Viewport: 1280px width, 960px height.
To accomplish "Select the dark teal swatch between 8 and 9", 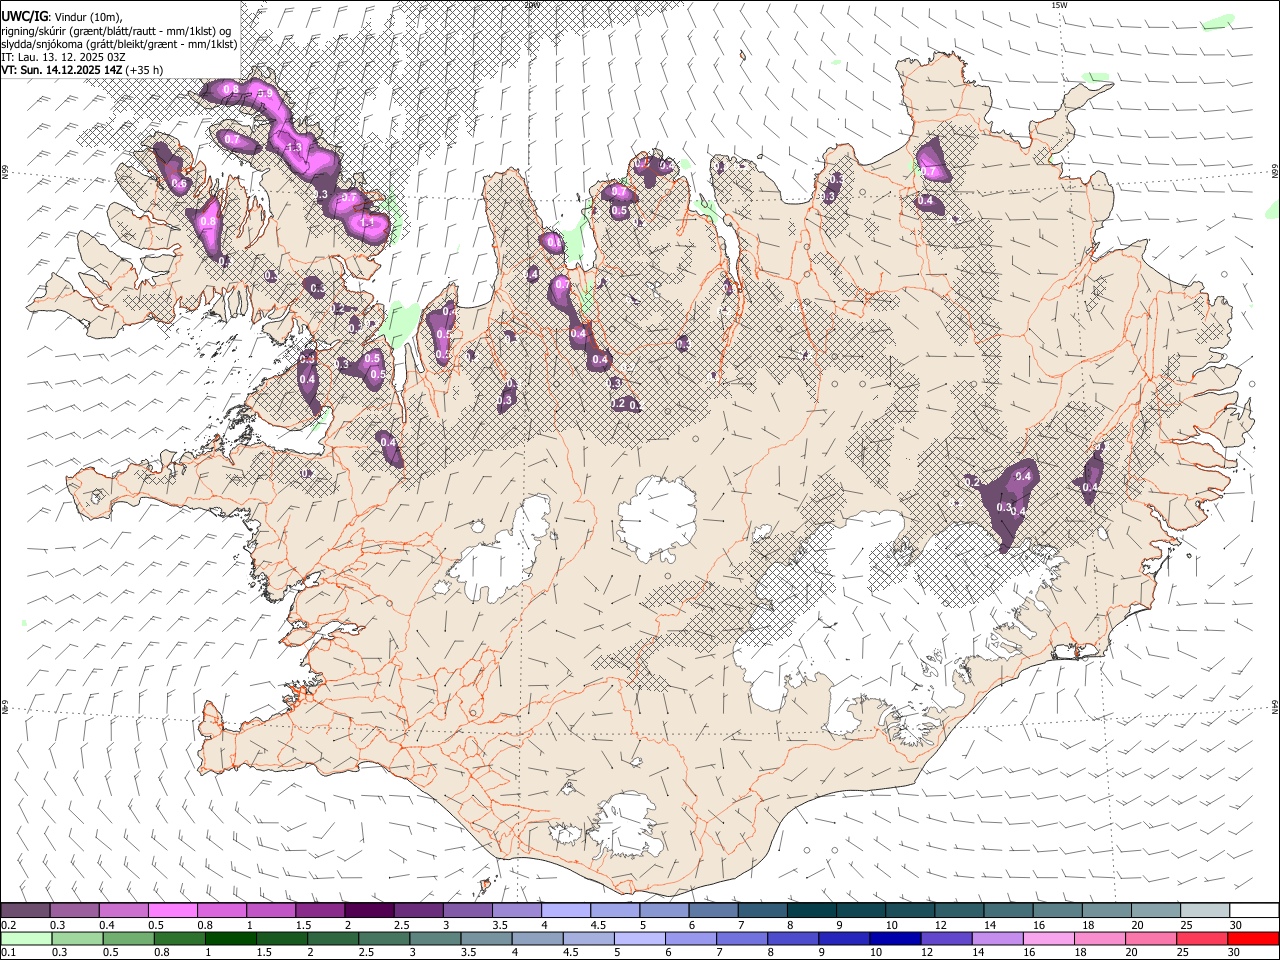I will [811, 911].
